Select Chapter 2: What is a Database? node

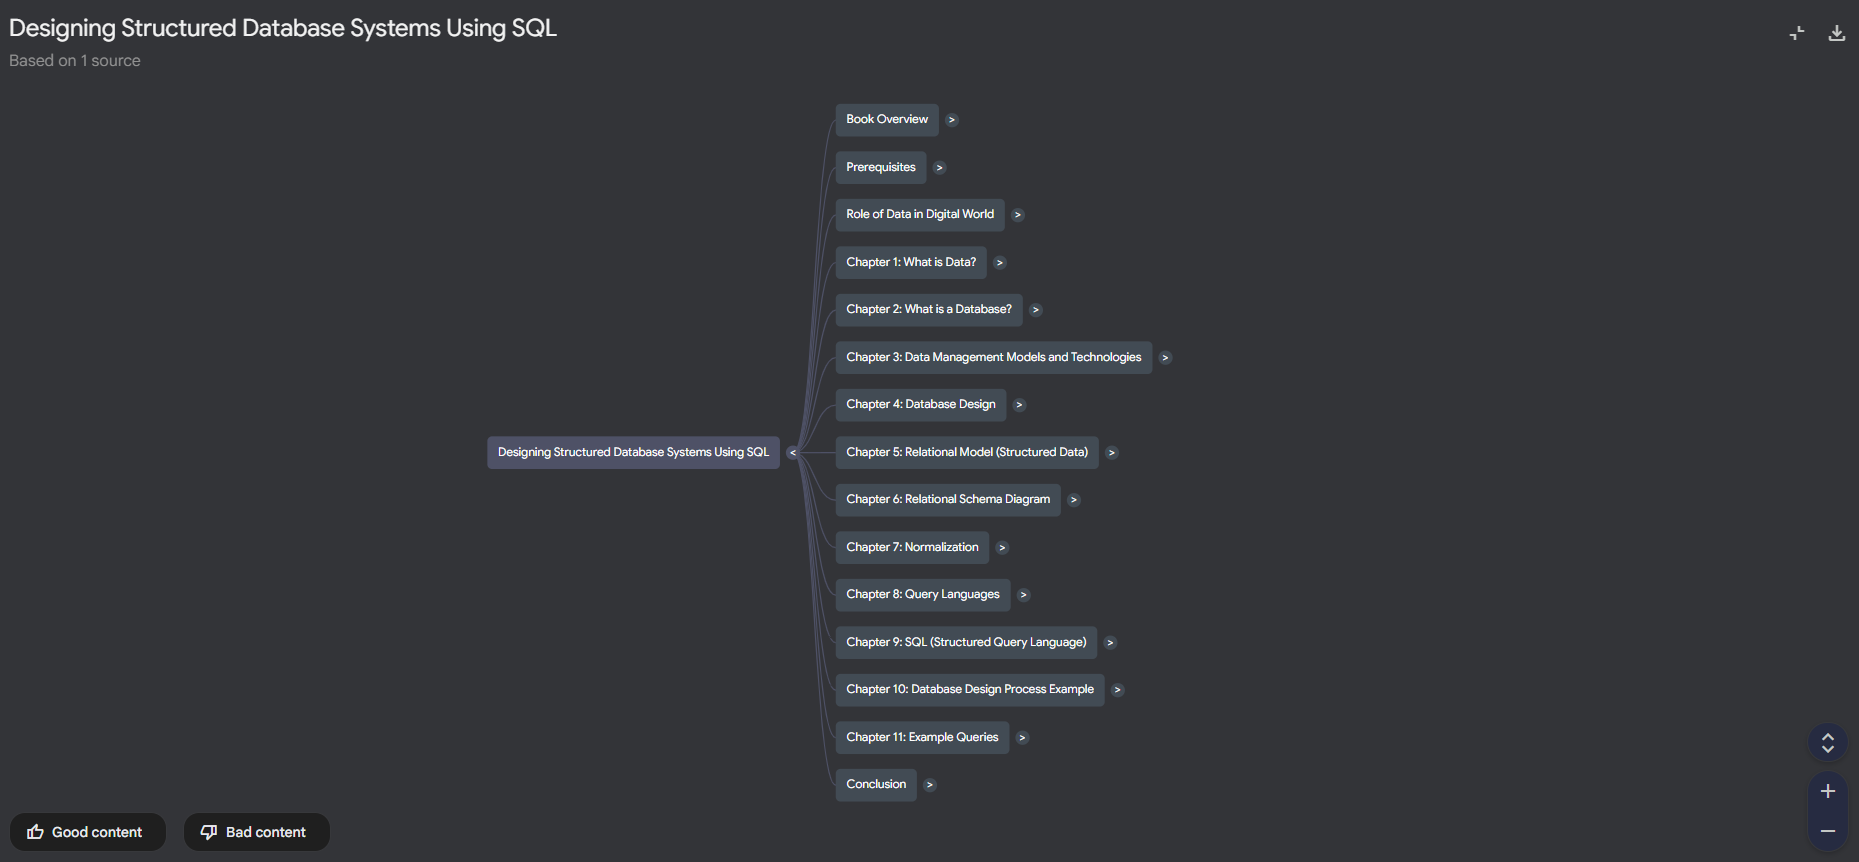(x=929, y=309)
